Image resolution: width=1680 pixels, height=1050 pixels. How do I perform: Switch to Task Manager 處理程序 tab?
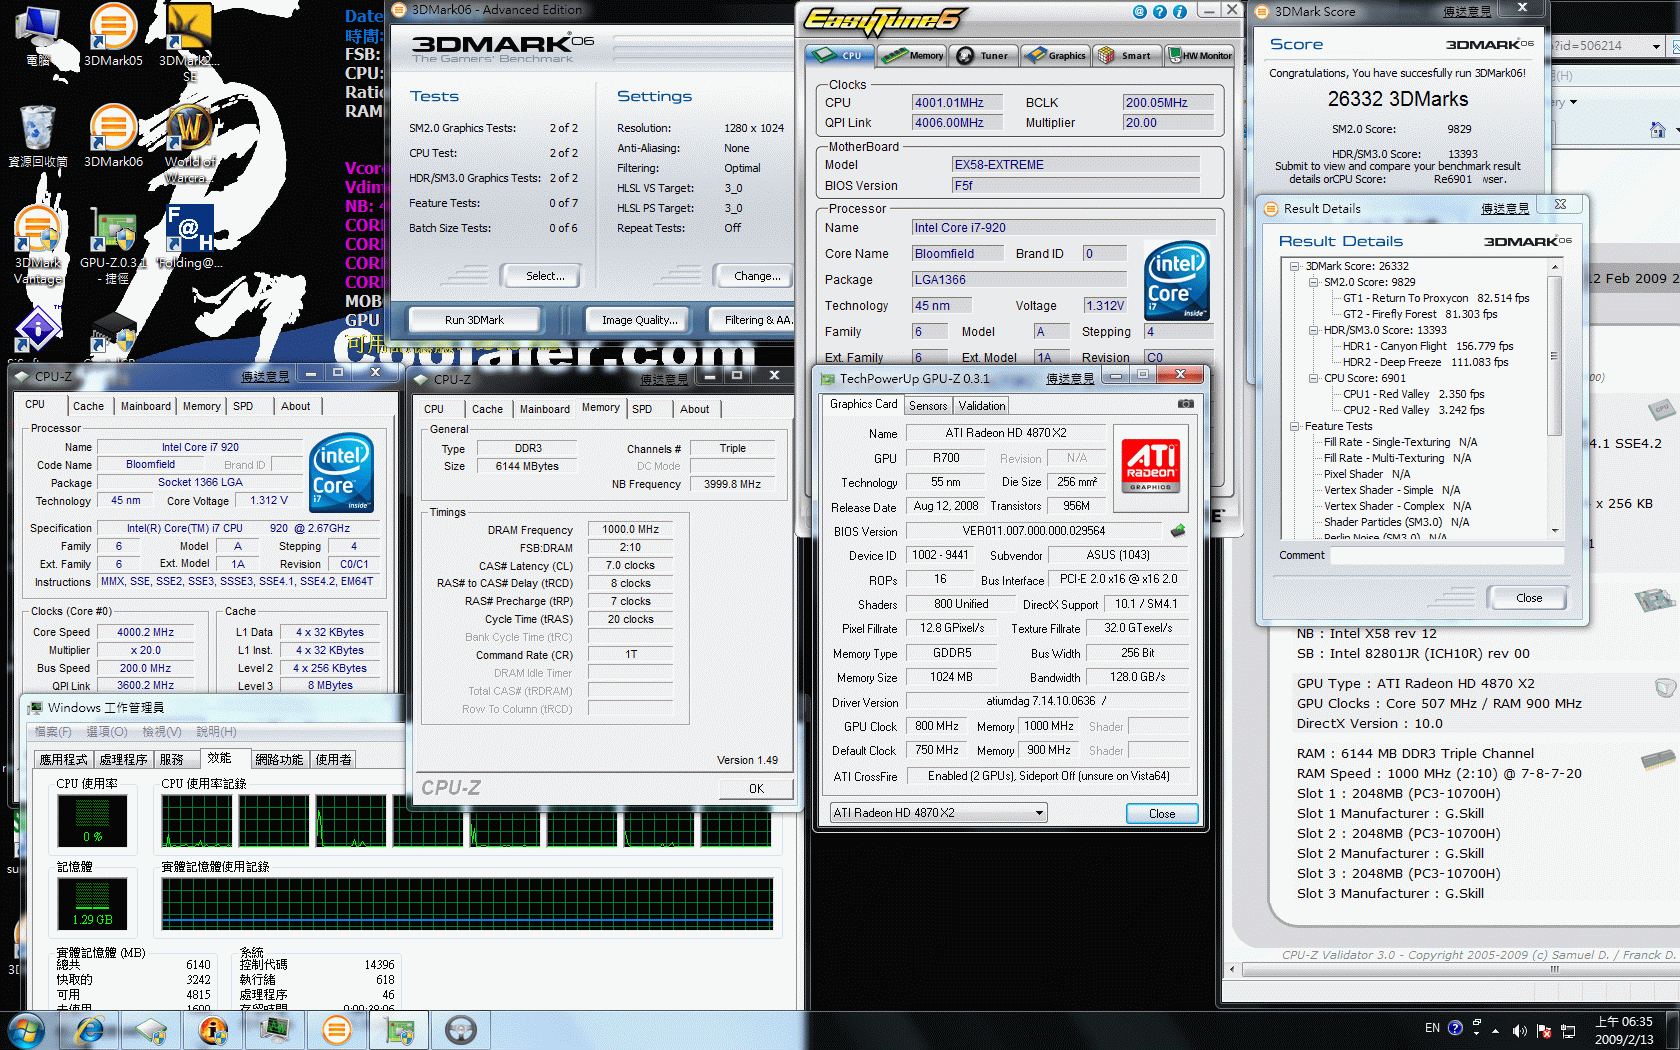[x=123, y=760]
